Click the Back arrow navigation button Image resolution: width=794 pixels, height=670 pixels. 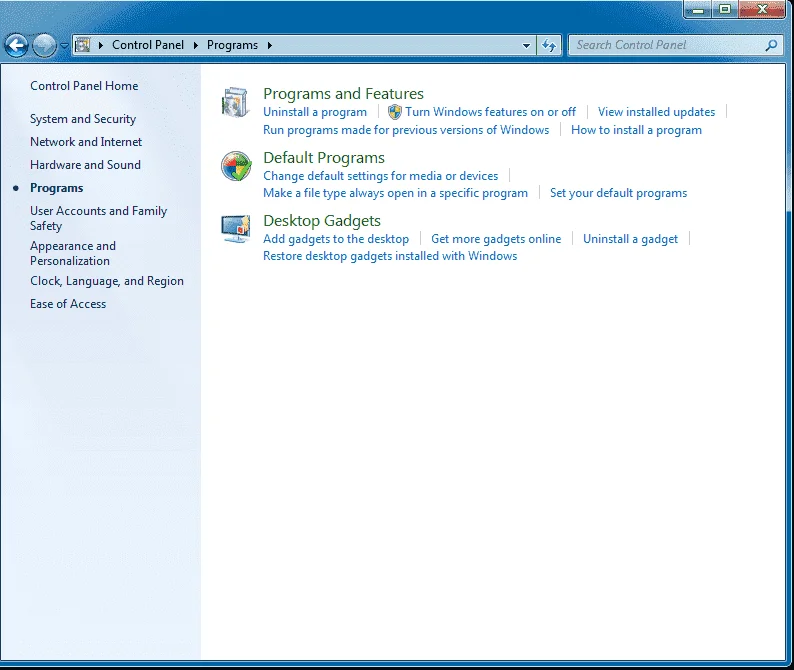point(16,46)
